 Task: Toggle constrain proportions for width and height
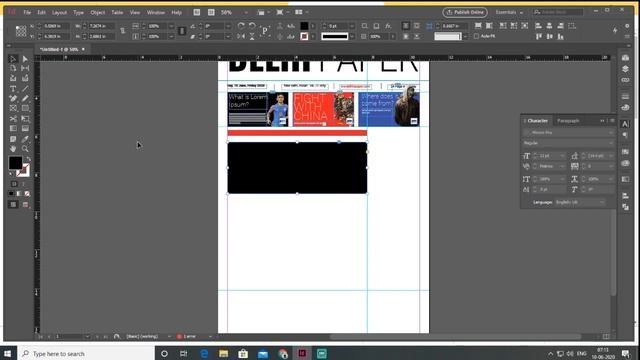[x=122, y=31]
